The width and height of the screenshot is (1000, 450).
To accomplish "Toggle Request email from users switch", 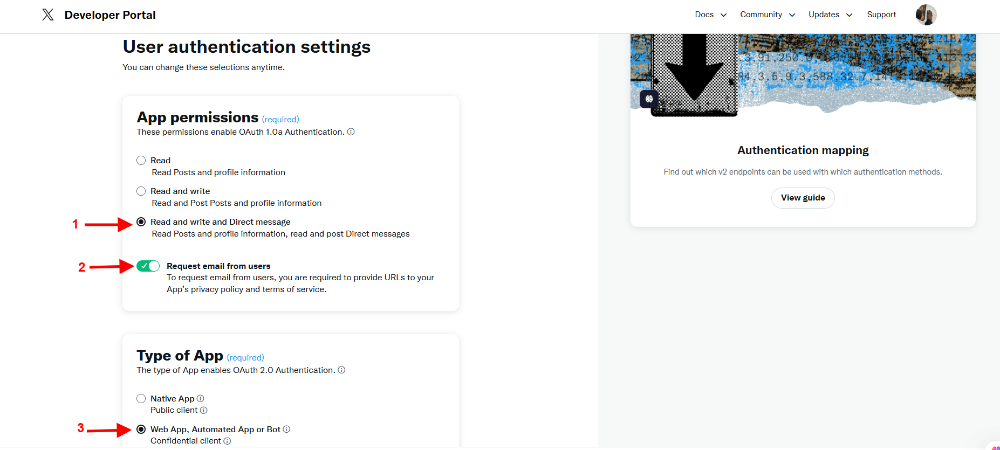I will (148, 266).
